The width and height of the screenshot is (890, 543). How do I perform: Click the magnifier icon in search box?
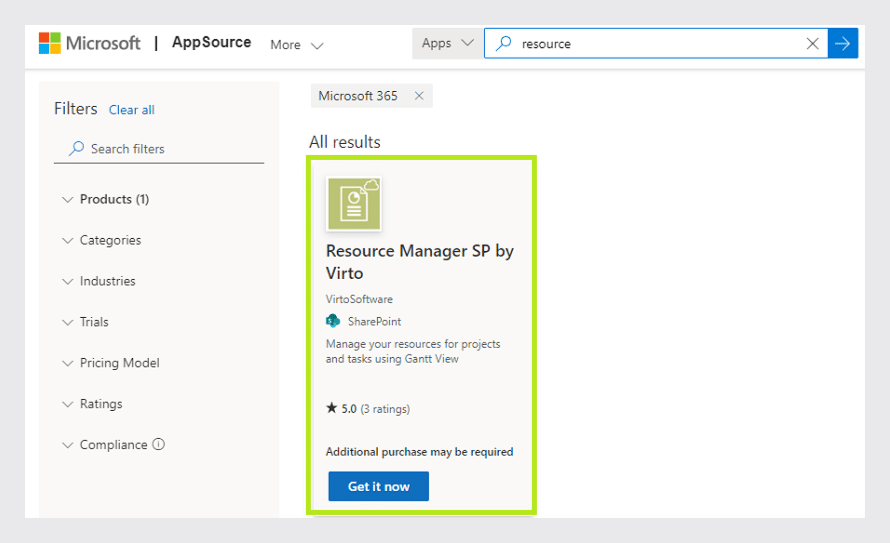(503, 44)
